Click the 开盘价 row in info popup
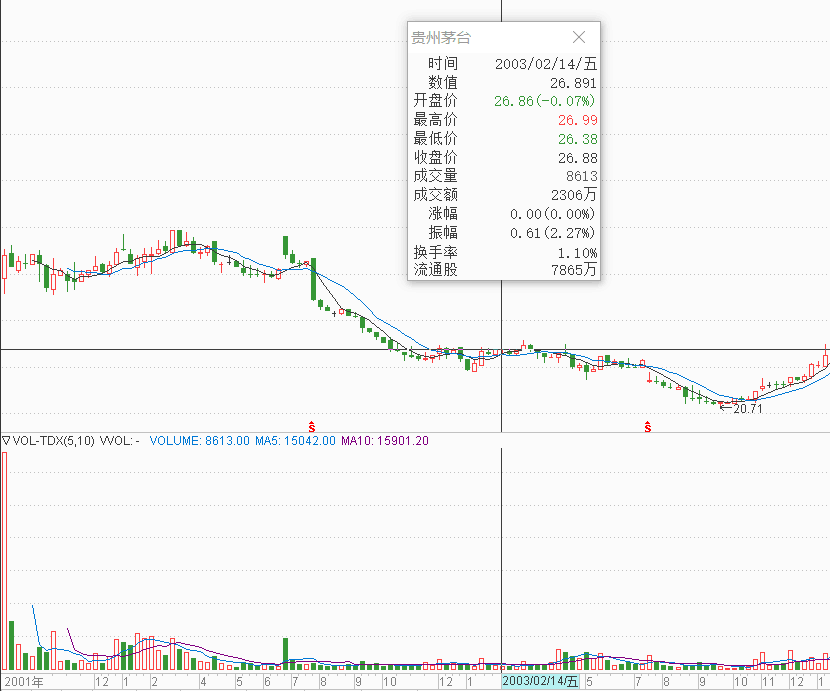 pyautogui.click(x=503, y=101)
